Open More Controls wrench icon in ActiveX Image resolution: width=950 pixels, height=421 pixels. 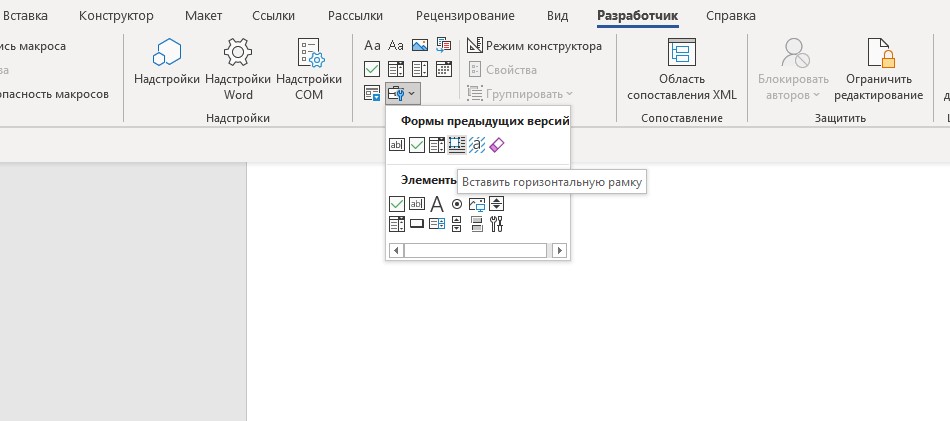click(497, 224)
